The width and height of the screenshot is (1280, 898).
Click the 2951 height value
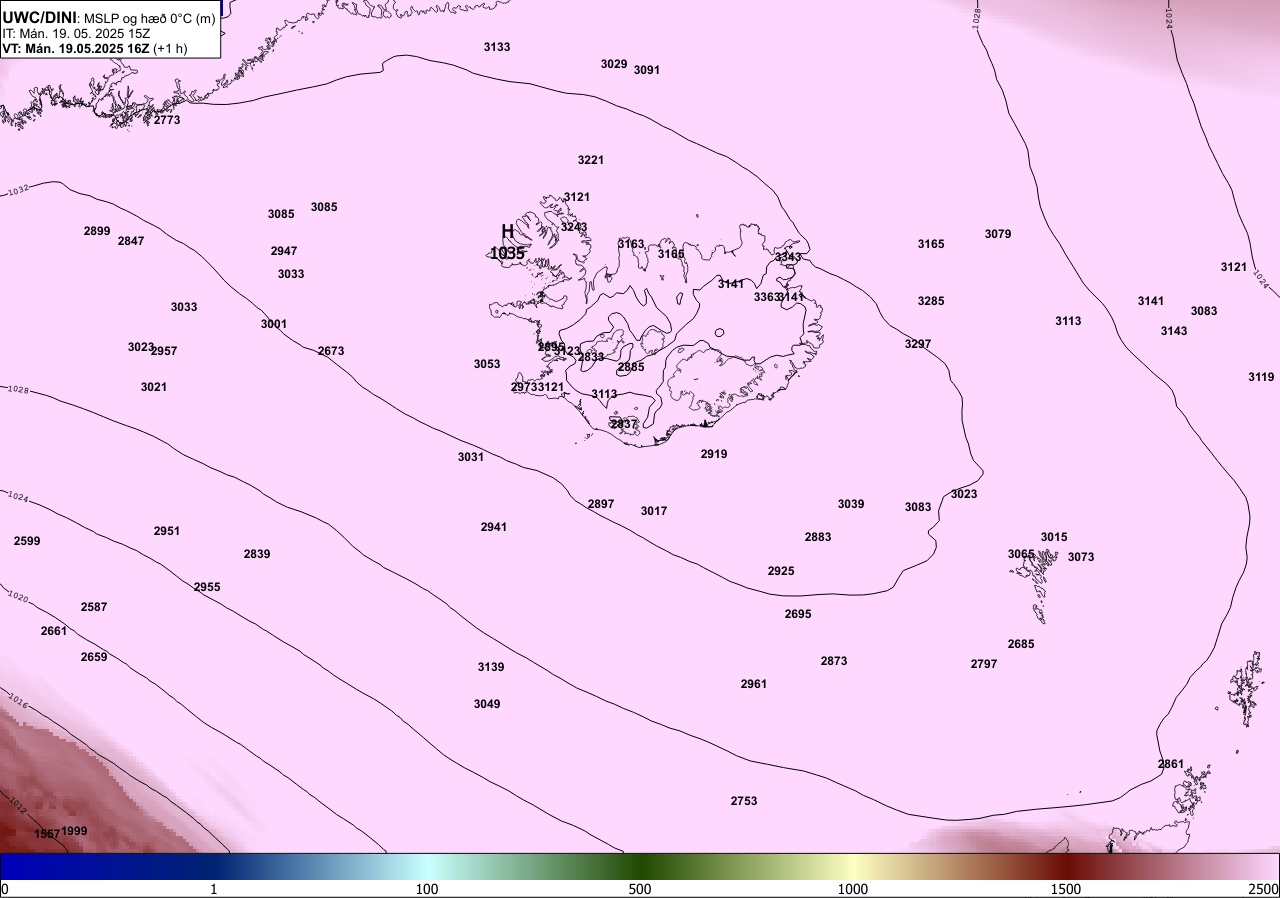click(167, 531)
